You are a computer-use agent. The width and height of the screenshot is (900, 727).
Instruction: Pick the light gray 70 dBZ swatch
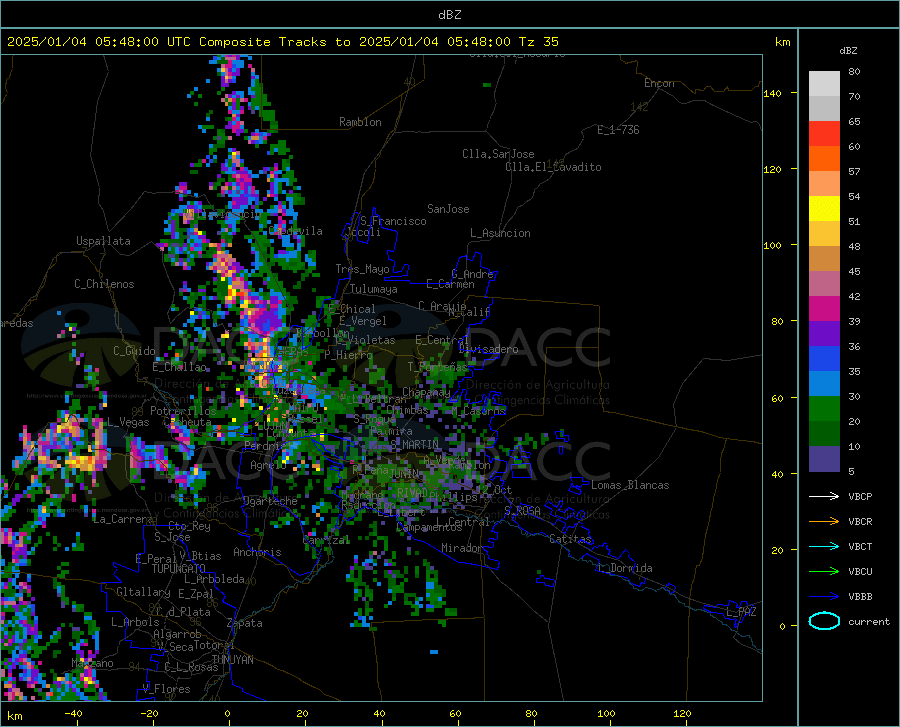click(824, 84)
